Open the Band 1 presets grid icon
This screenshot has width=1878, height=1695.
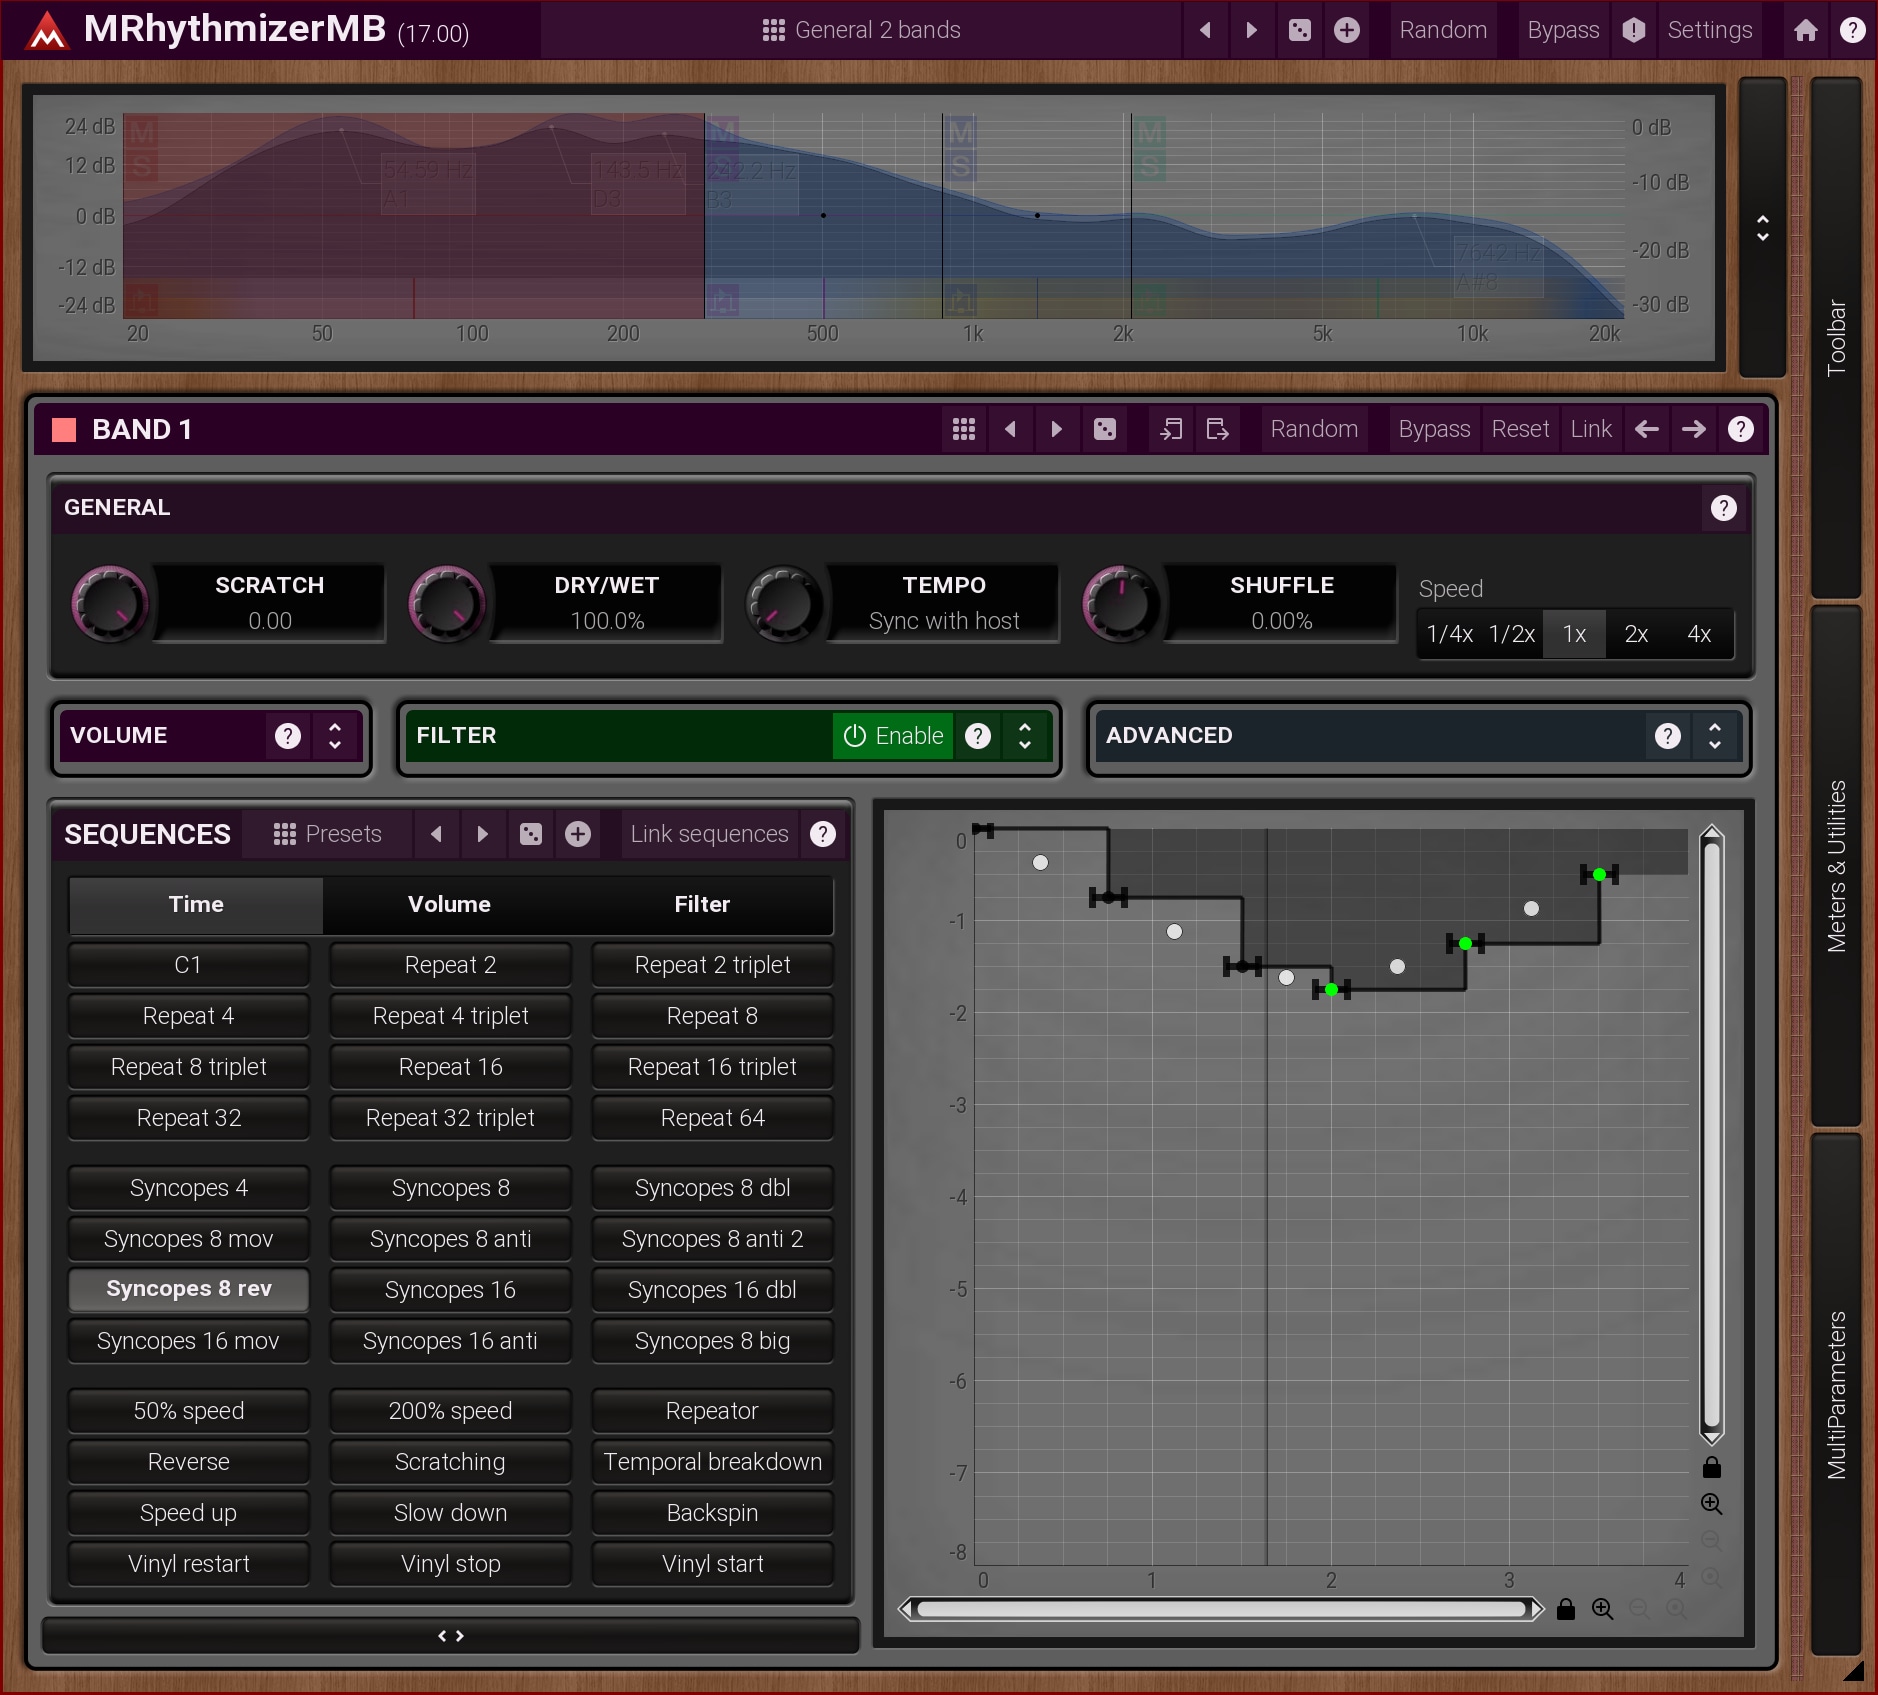963,429
